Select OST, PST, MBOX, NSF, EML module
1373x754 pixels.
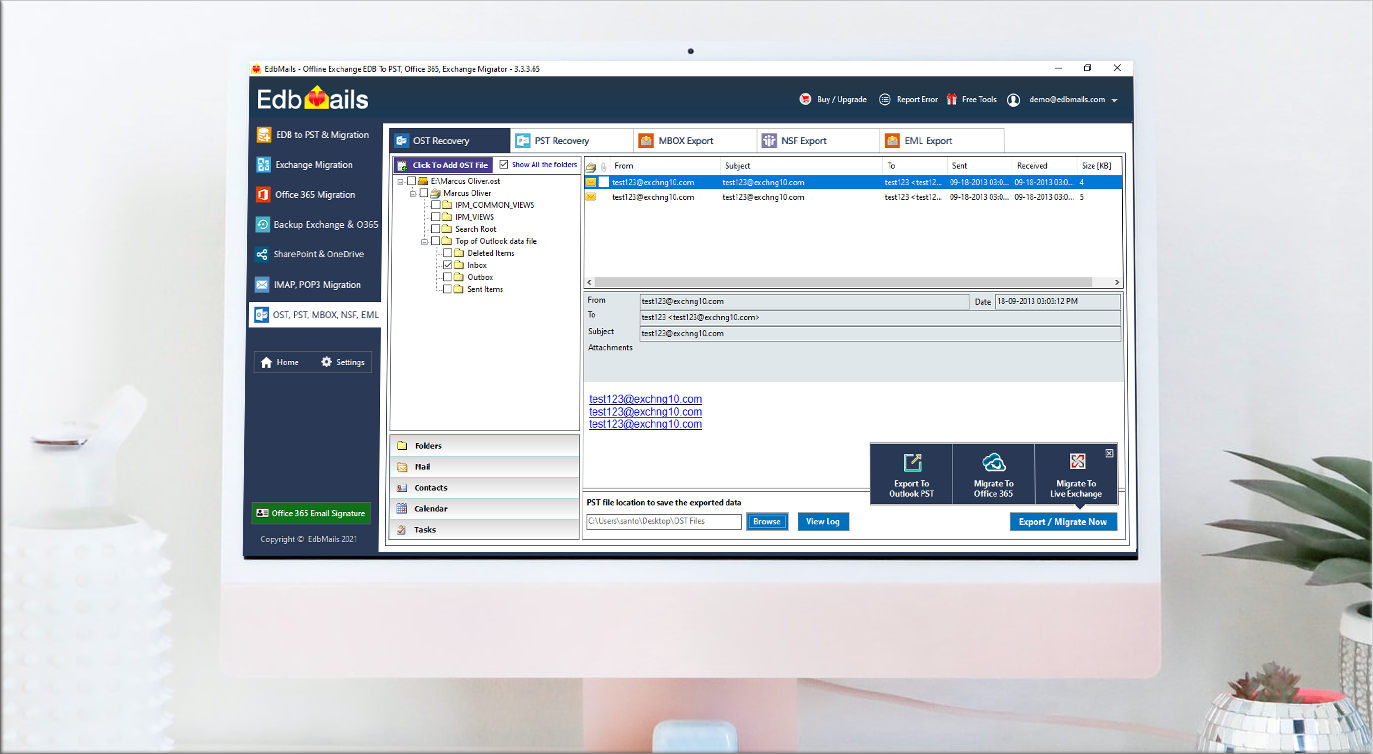(x=314, y=315)
